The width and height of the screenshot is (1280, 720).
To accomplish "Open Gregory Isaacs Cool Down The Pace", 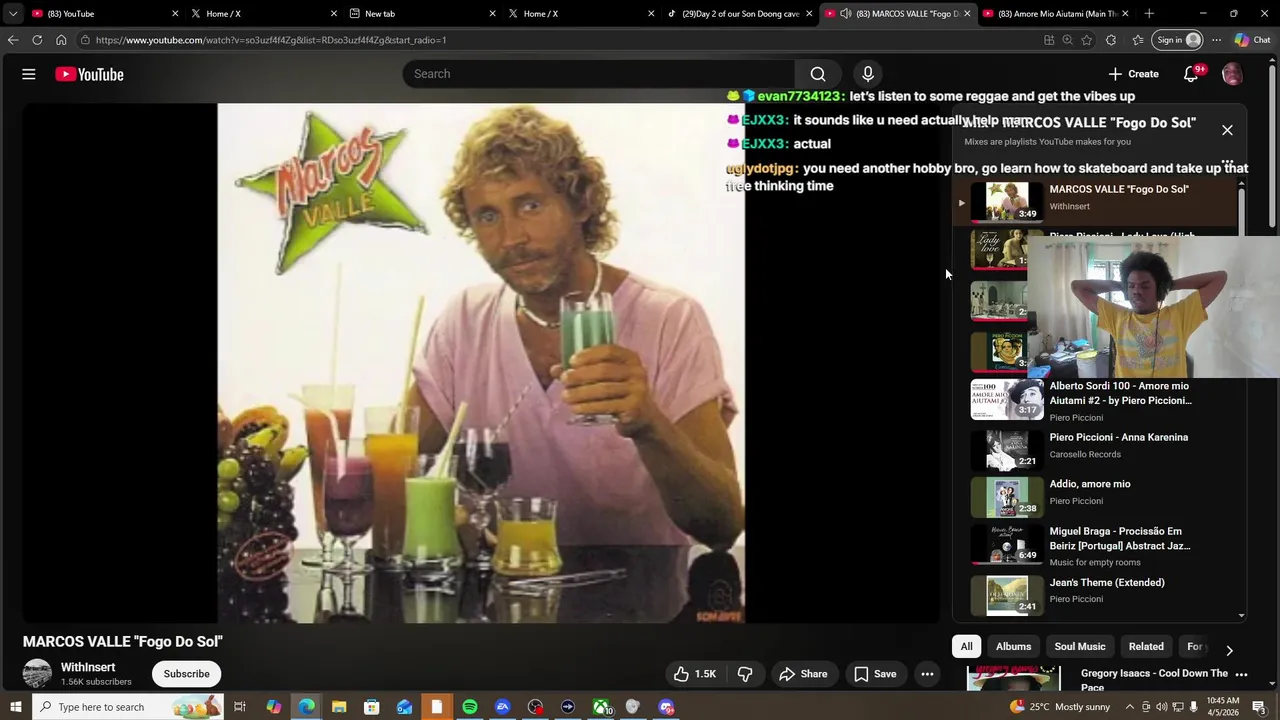I will [x=1154, y=680].
